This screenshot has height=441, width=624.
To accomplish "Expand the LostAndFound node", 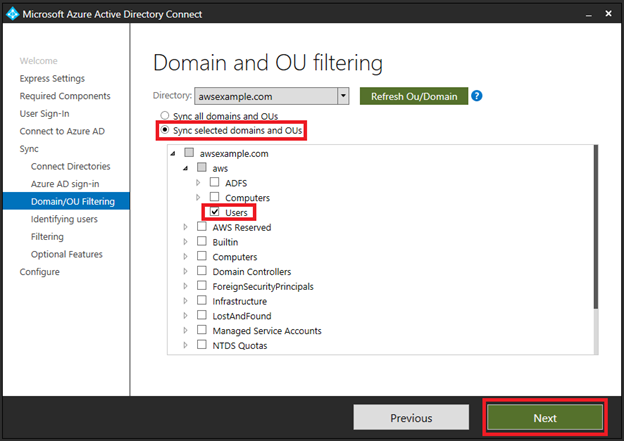I will click(185, 316).
